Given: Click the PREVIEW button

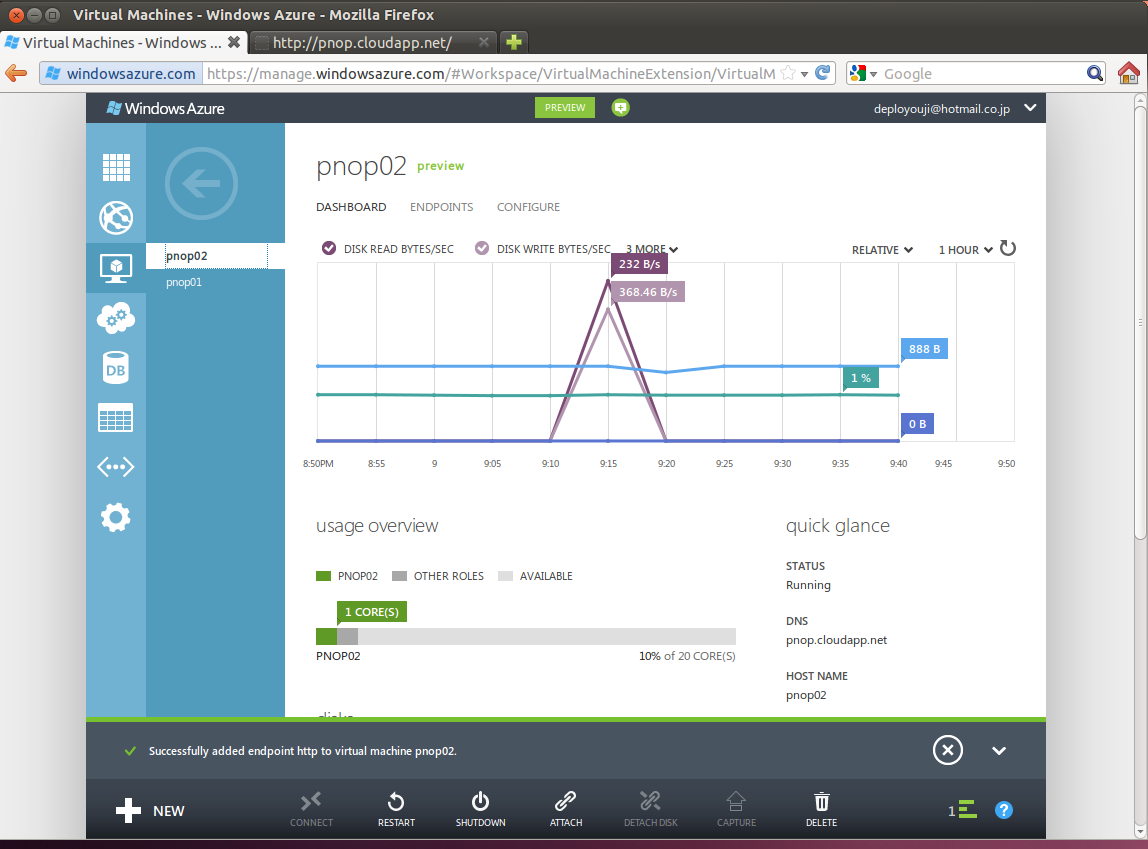Looking at the screenshot, I should point(564,108).
